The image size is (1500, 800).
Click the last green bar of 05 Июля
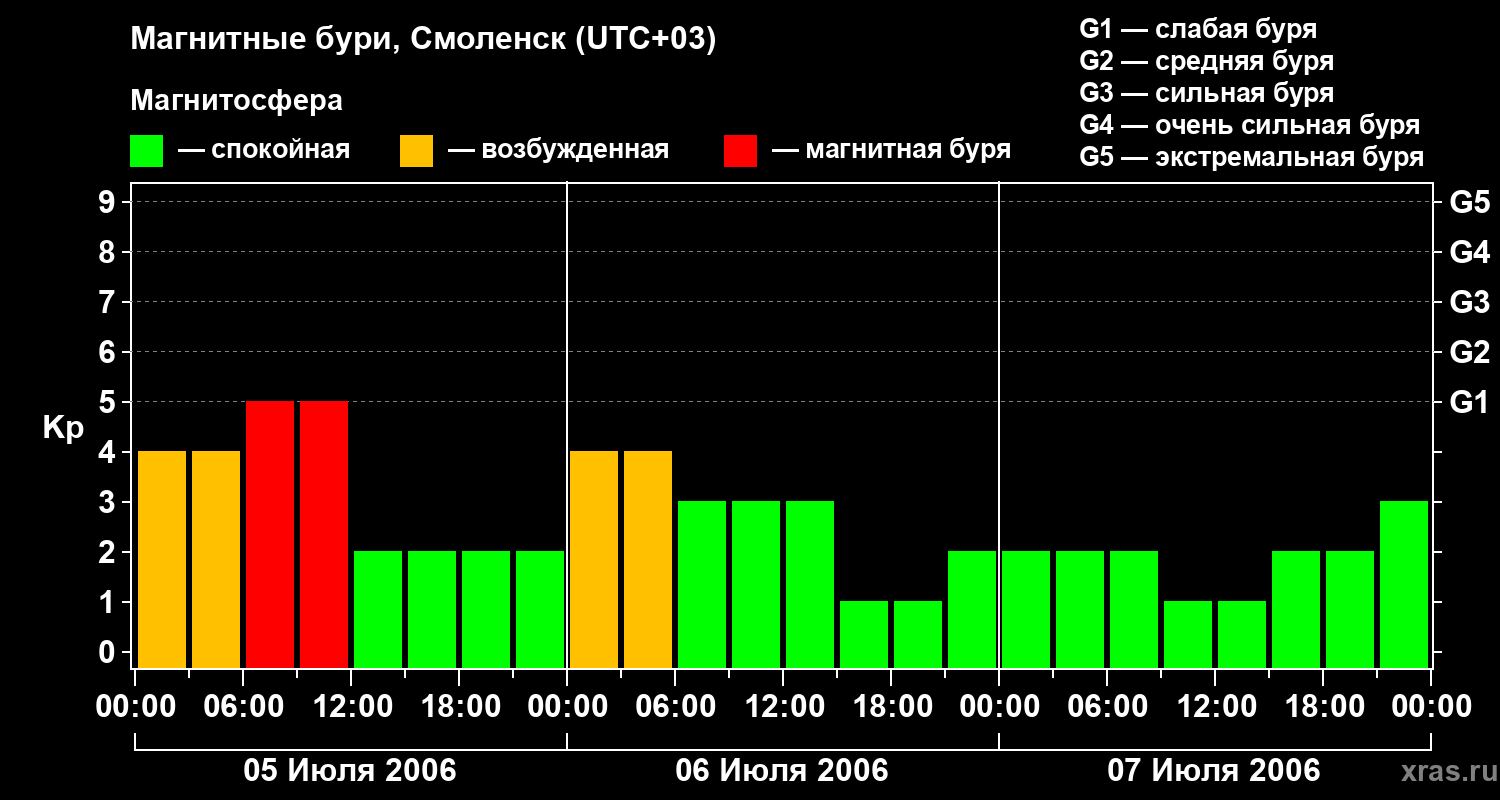click(x=540, y=609)
